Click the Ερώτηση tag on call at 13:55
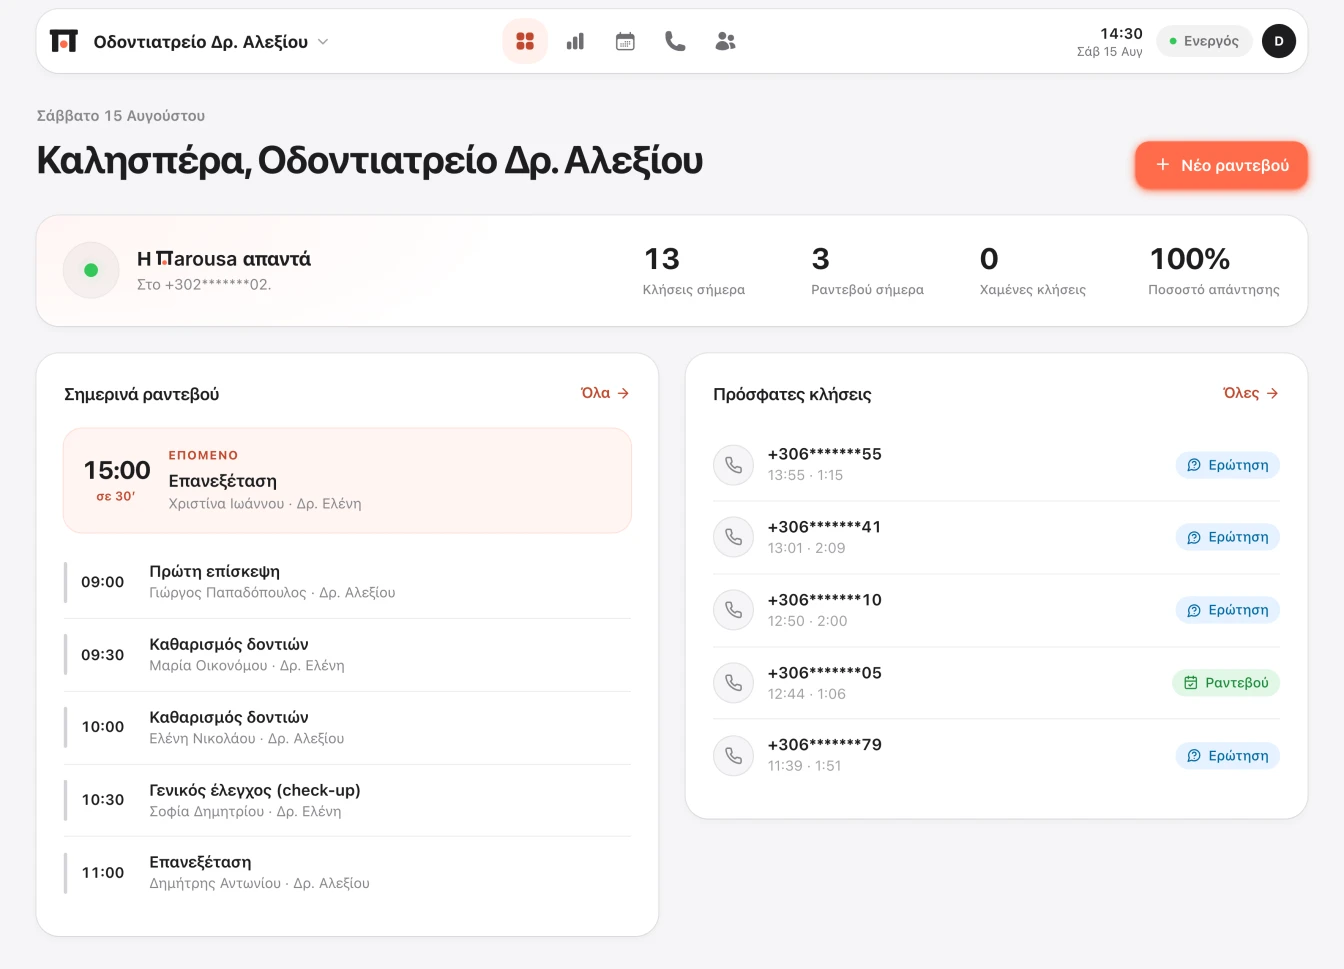This screenshot has width=1344, height=969. click(1228, 465)
